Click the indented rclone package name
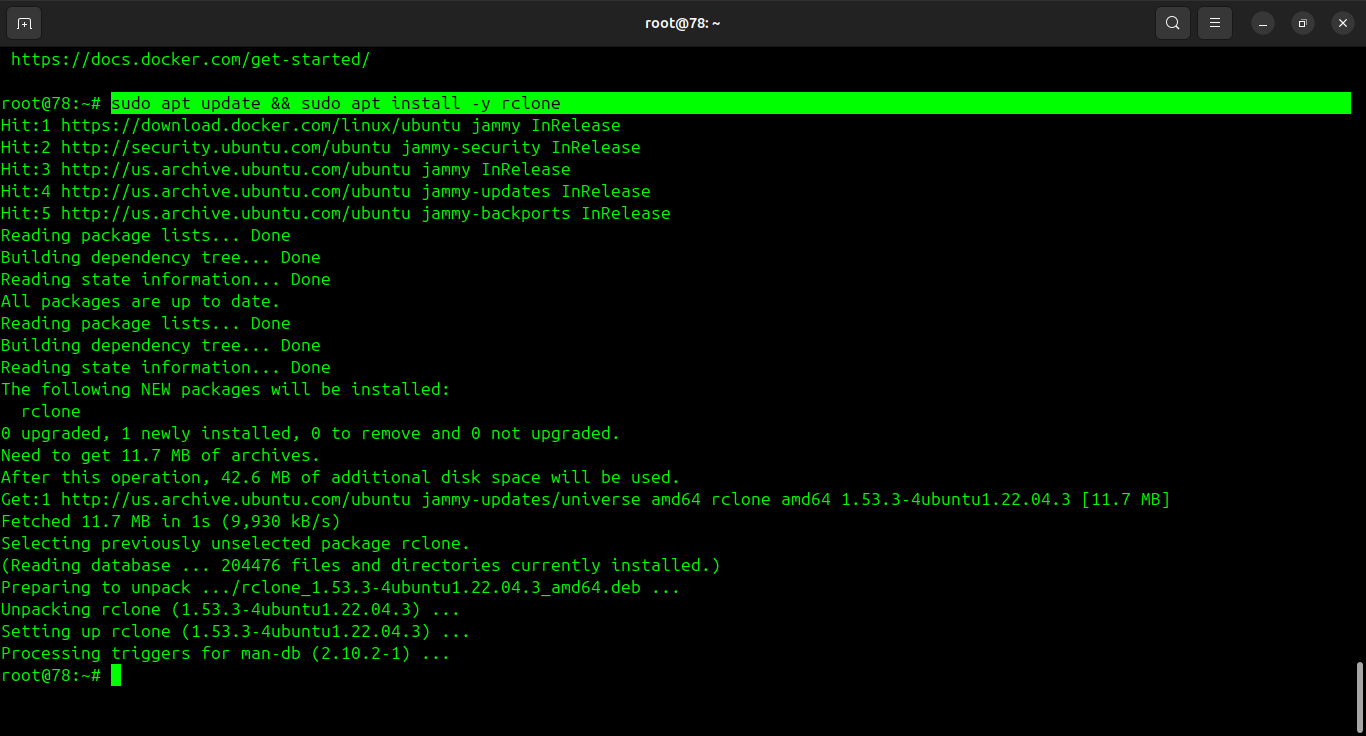Image resolution: width=1366 pixels, height=736 pixels. [51, 412]
